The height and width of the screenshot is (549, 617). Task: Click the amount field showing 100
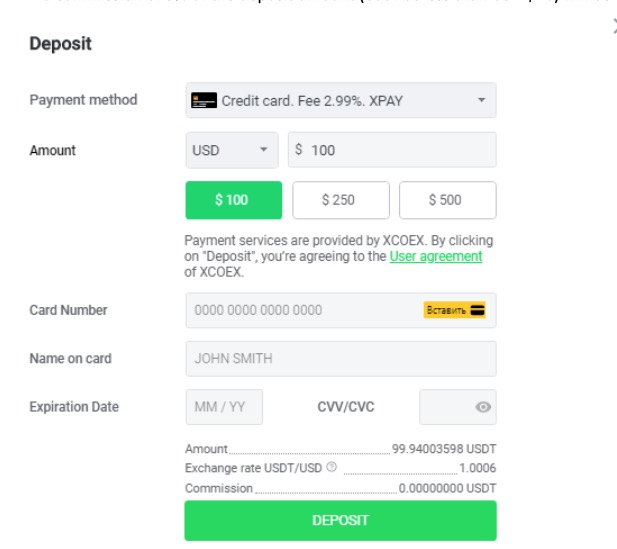coord(392,150)
